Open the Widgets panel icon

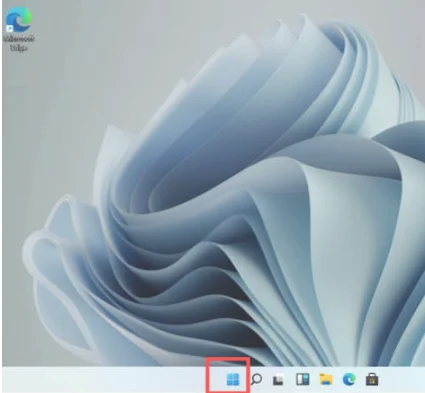click(x=303, y=379)
